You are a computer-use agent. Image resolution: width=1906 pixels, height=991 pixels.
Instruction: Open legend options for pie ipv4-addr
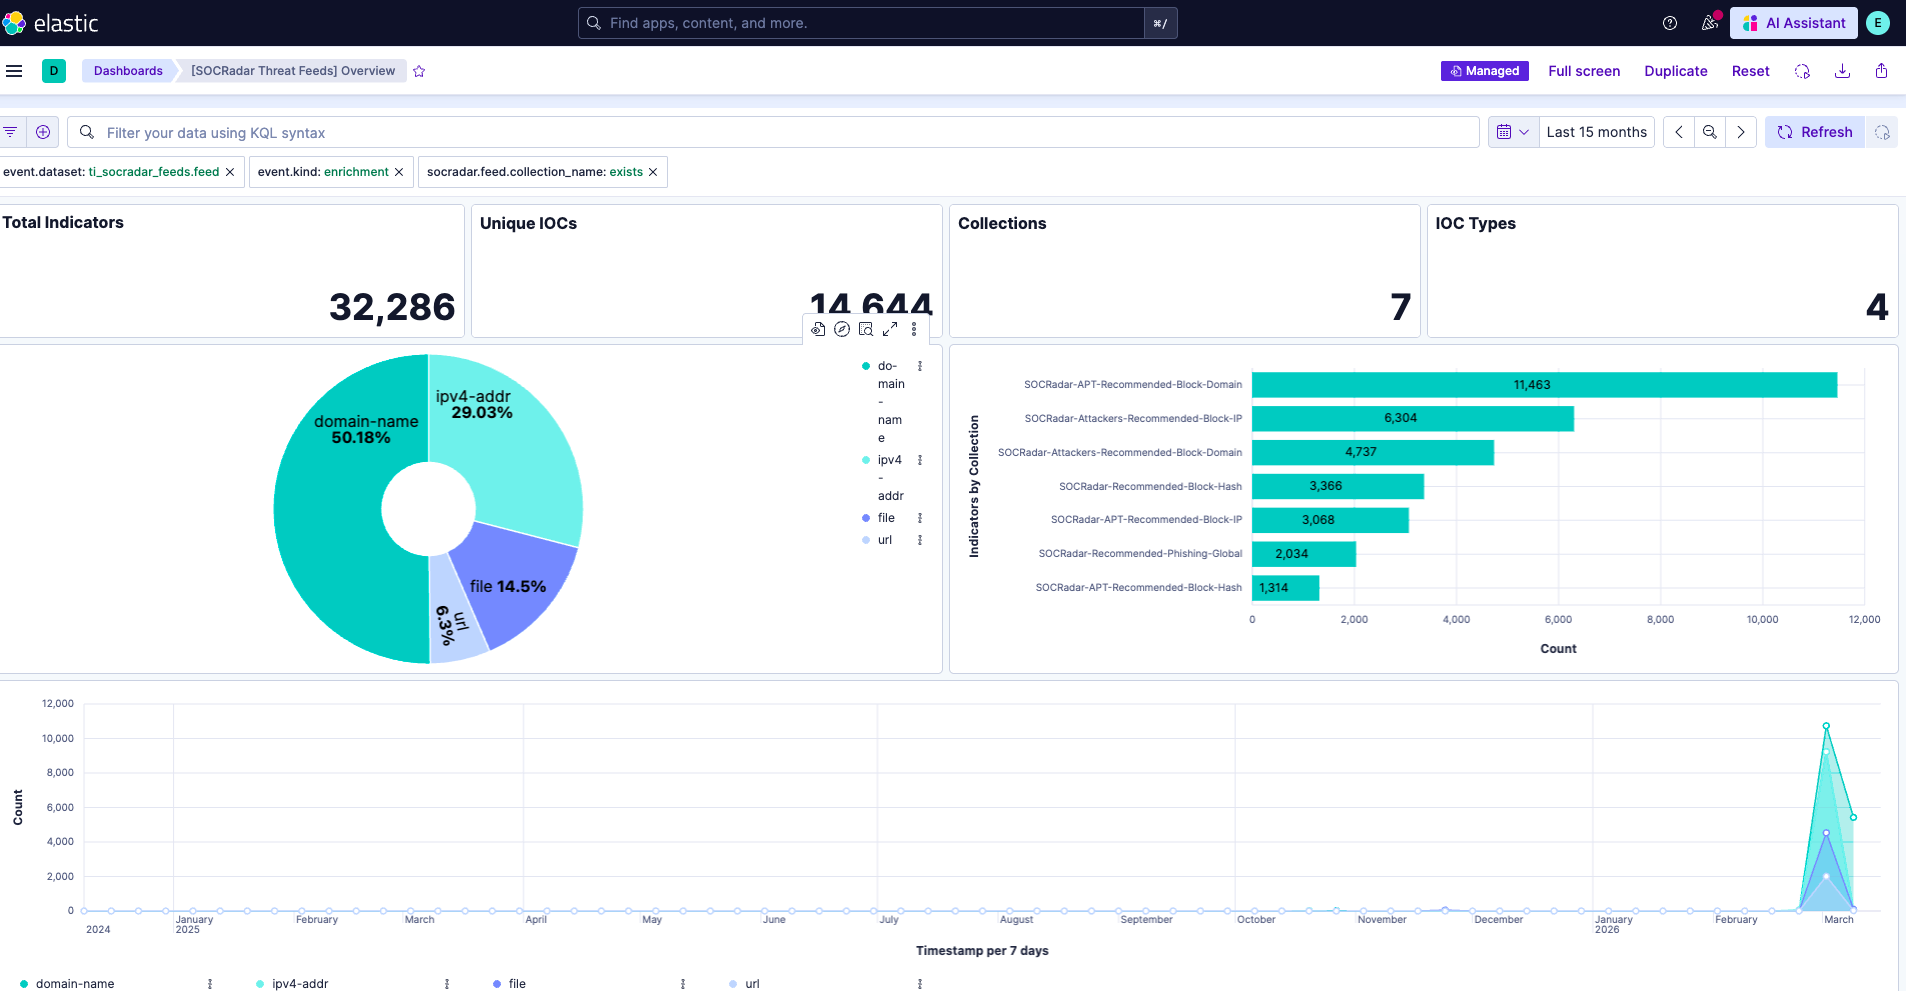(920, 460)
